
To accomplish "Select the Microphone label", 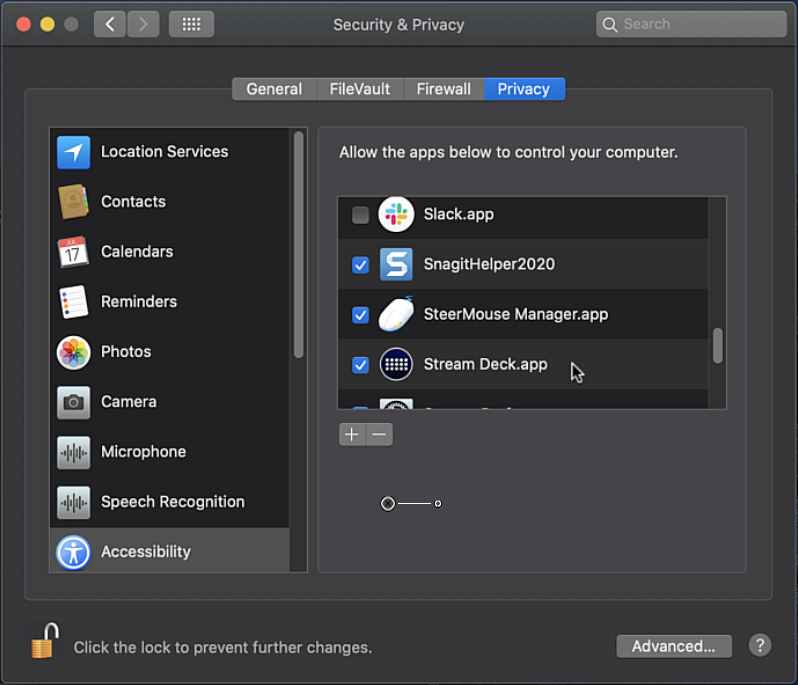I will (144, 451).
